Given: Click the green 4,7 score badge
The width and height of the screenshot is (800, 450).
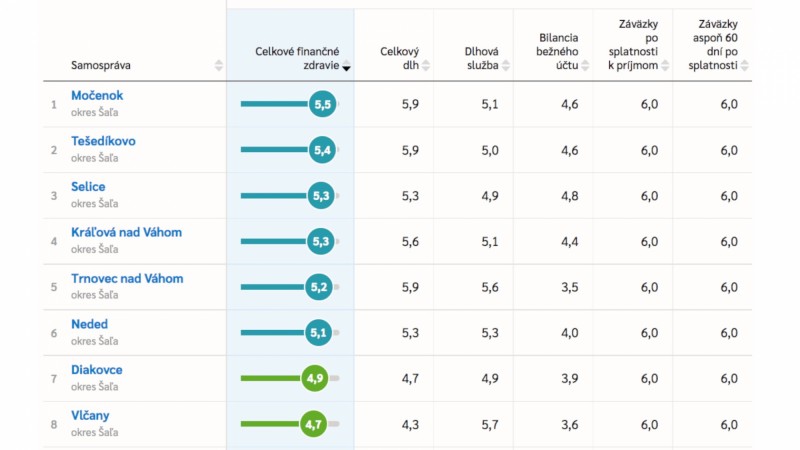Looking at the screenshot, I should click(313, 424).
